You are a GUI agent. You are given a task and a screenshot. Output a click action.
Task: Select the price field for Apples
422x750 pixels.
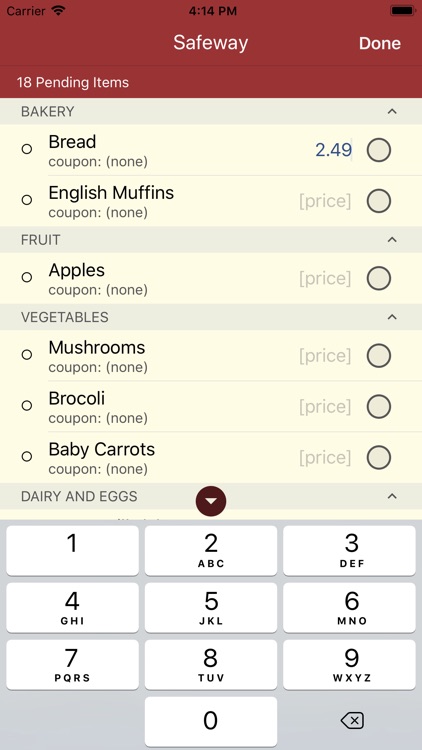(325, 278)
